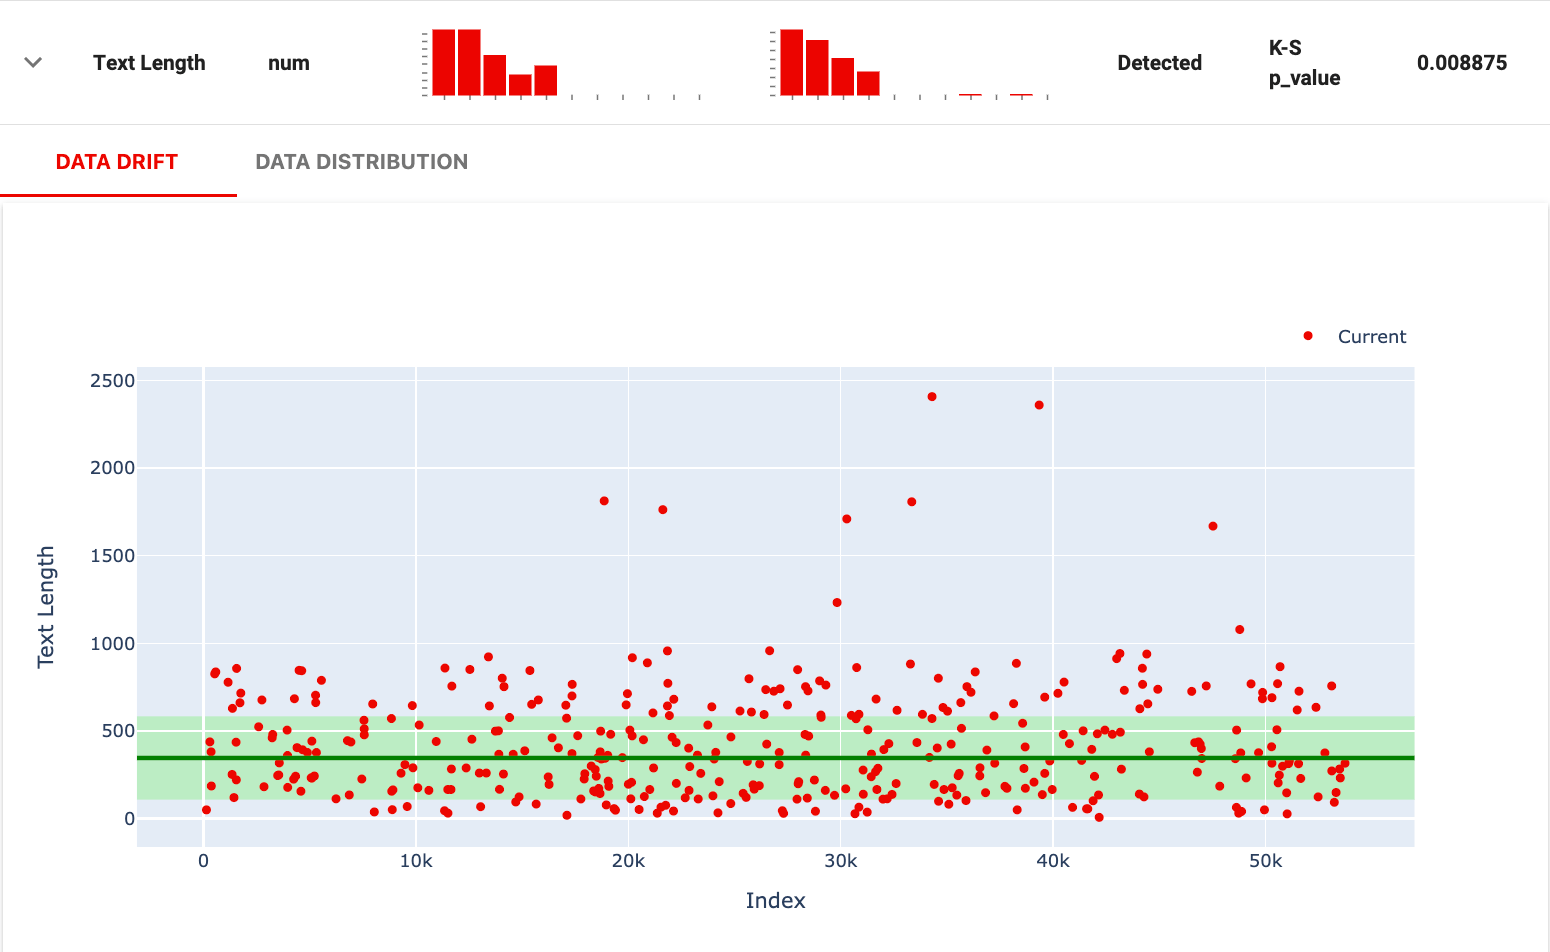Switch to the DATA DISTRIBUTION tab

361,161
